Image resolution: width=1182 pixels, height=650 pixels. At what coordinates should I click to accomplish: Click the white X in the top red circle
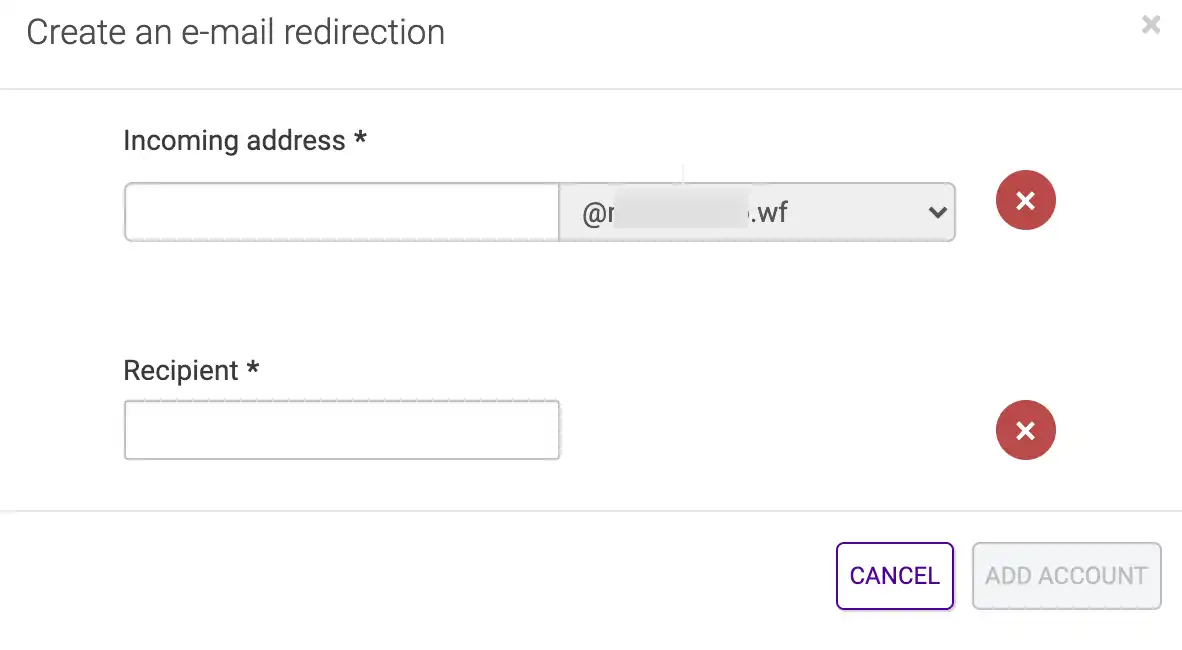point(1025,201)
